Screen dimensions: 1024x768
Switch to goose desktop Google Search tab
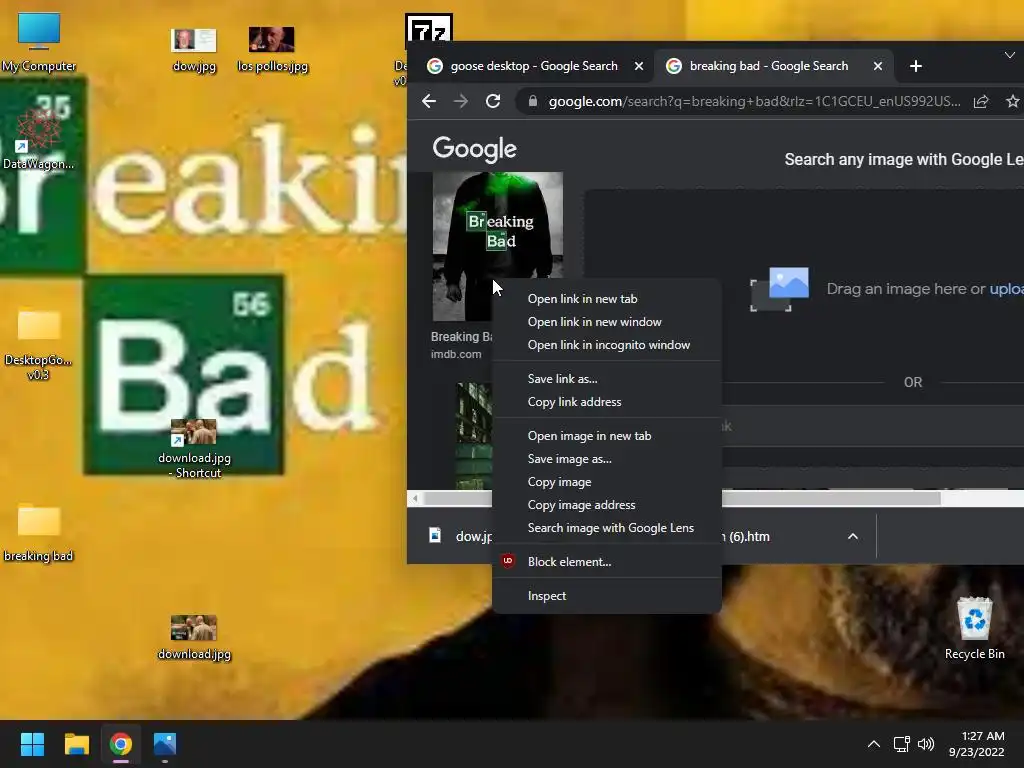tap(534, 66)
